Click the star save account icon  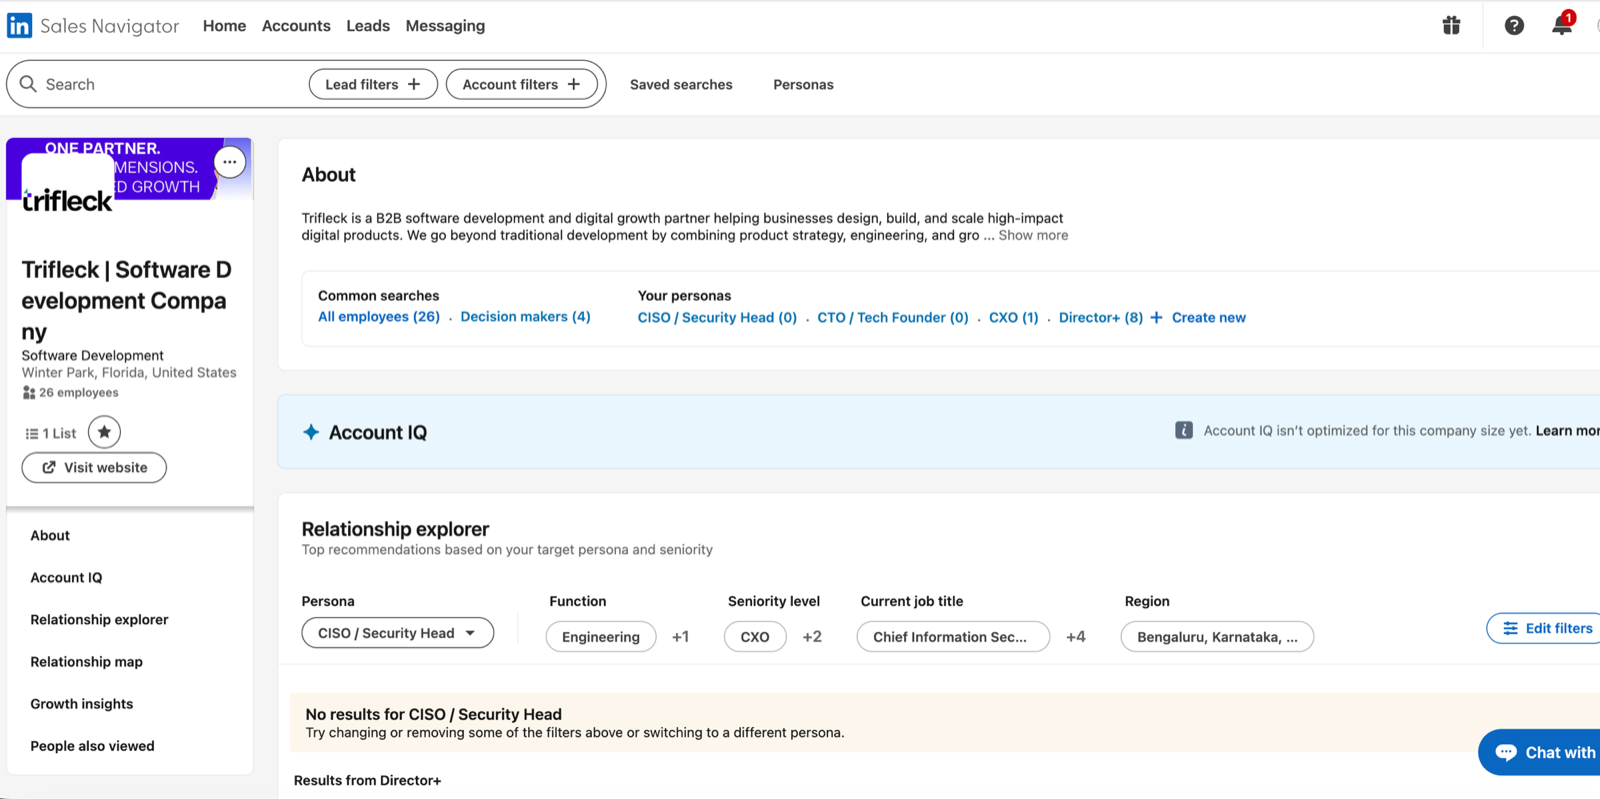point(104,432)
